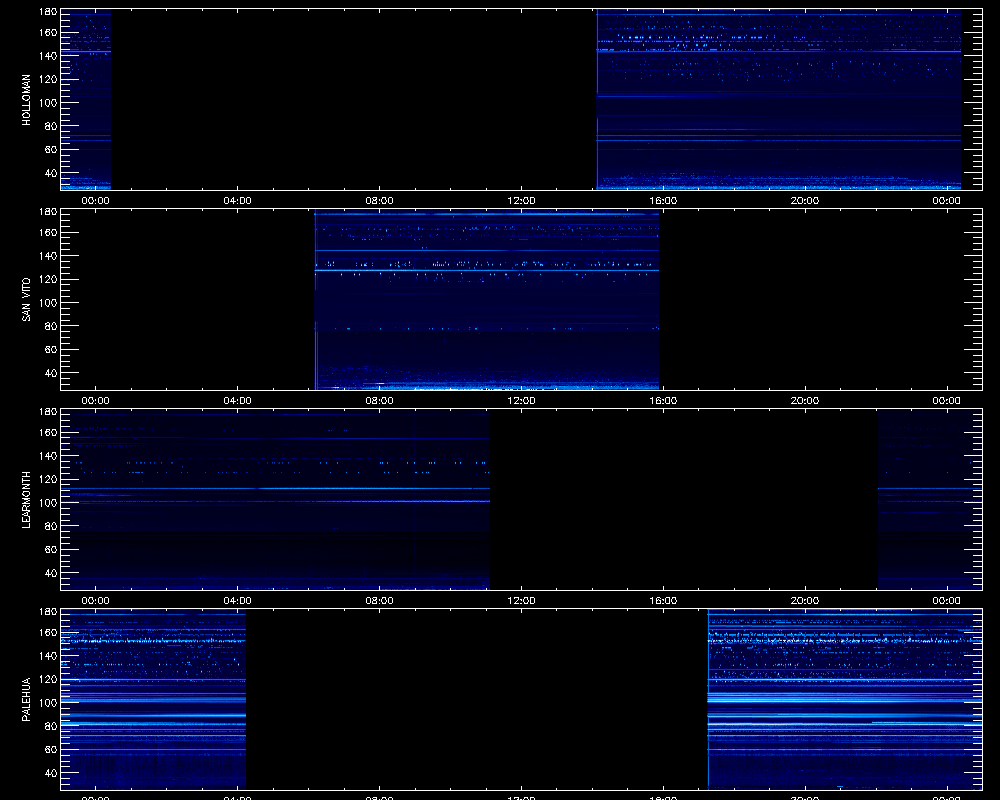Click San Vito spectrogram data block
This screenshot has width=1000, height=800.
pyautogui.click(x=487, y=299)
